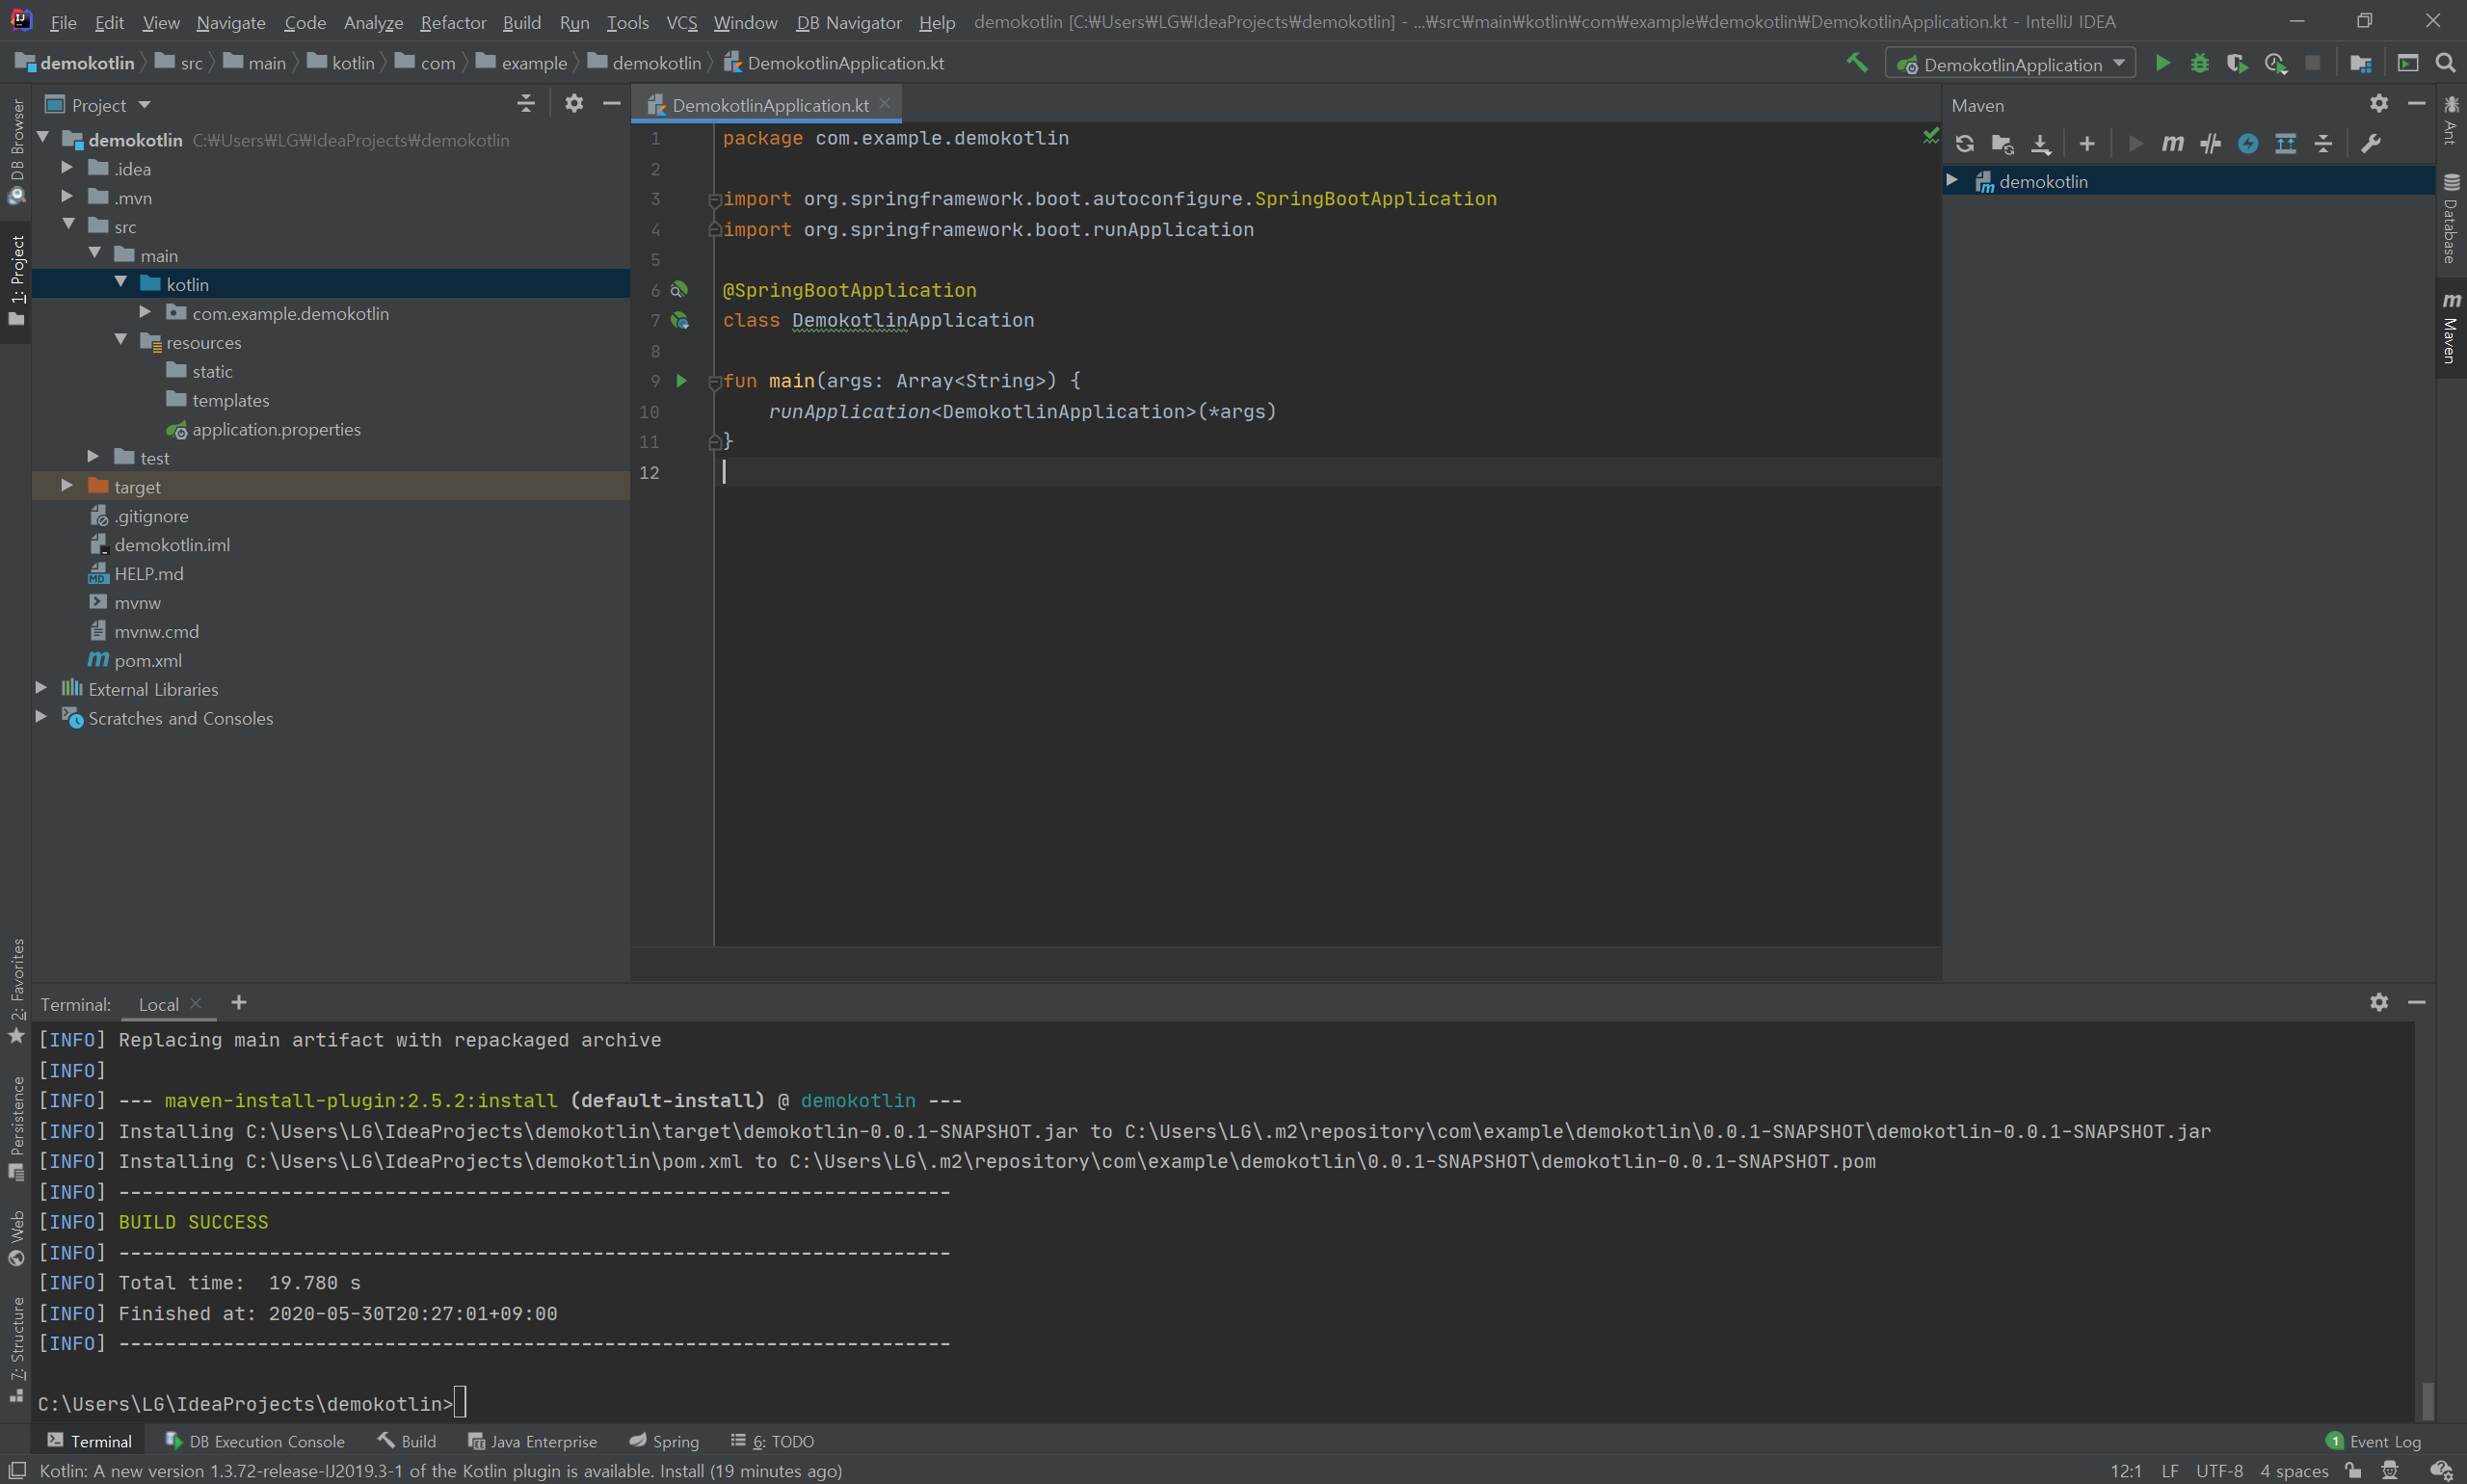Image resolution: width=2467 pixels, height=1484 pixels.
Task: Open the DemokotlinApplication run configuration dropdown
Action: click(x=2010, y=64)
